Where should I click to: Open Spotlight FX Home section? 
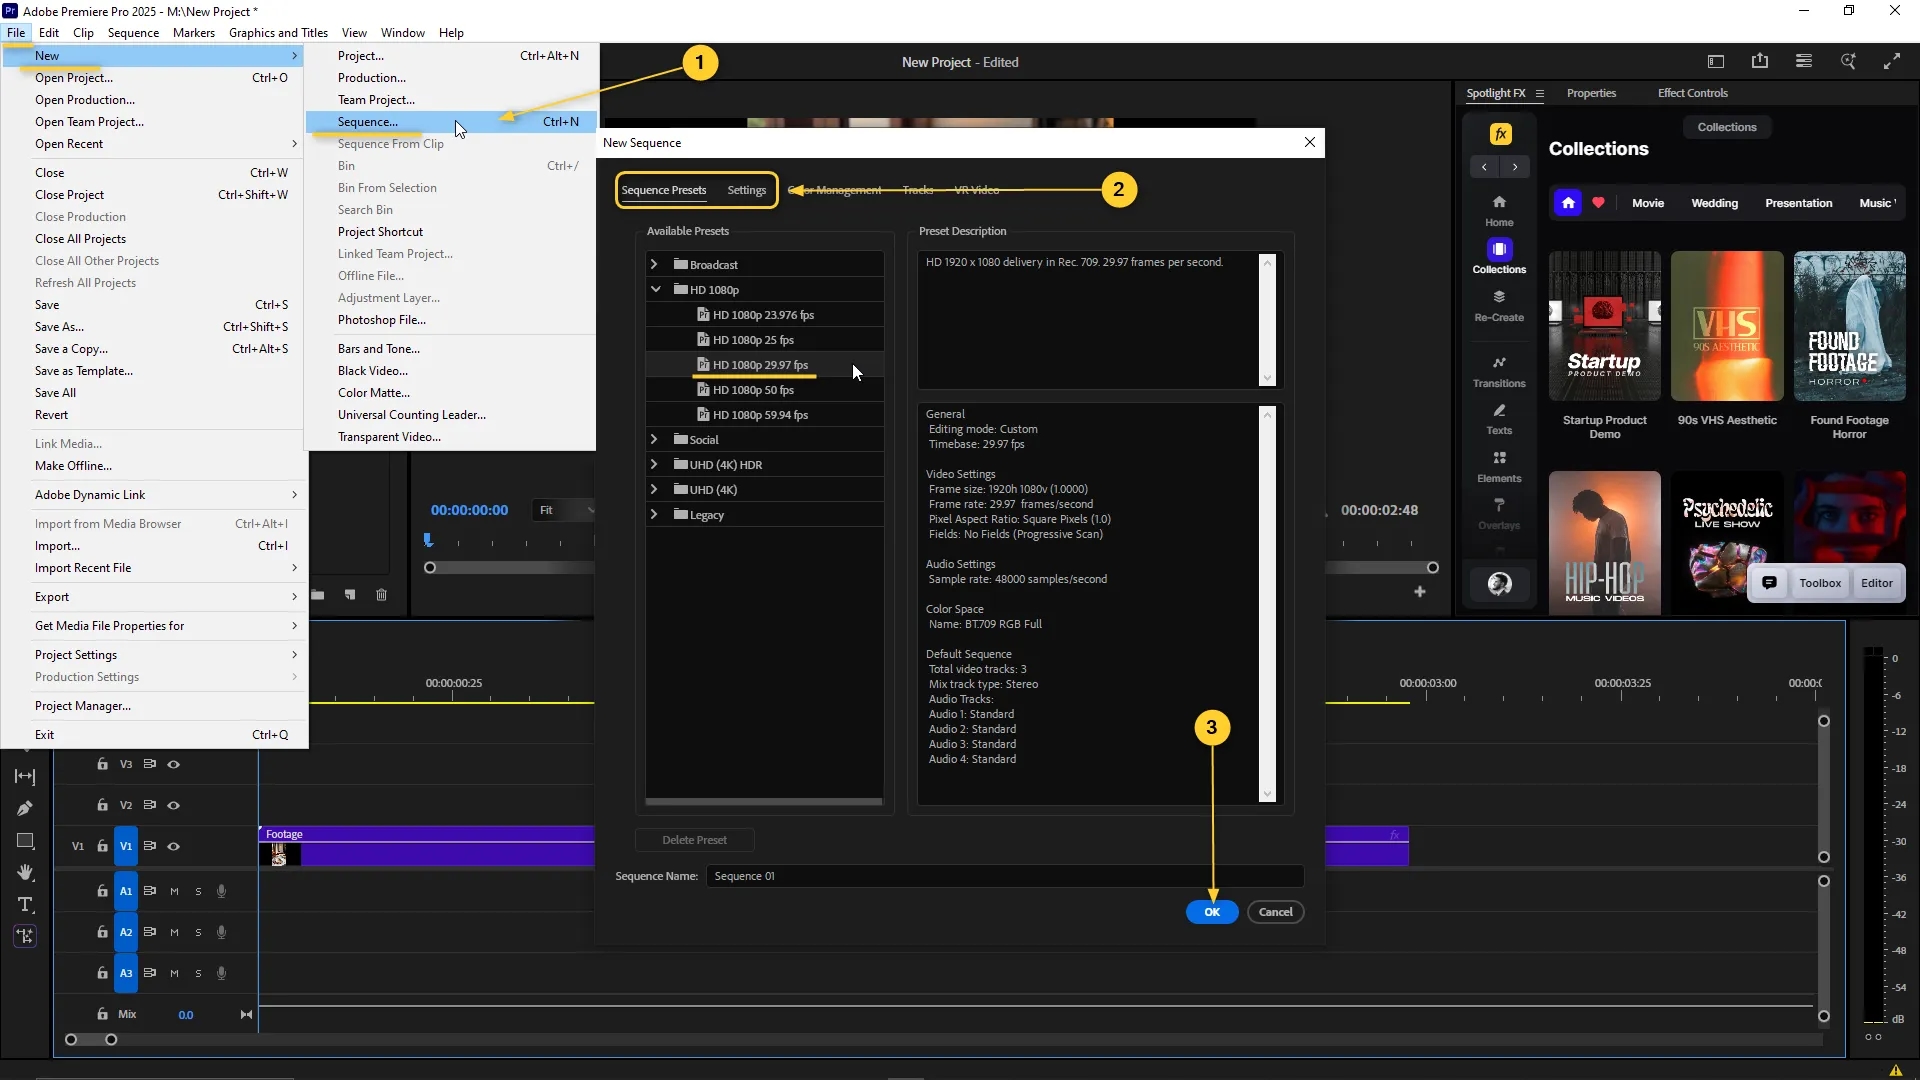coord(1499,211)
